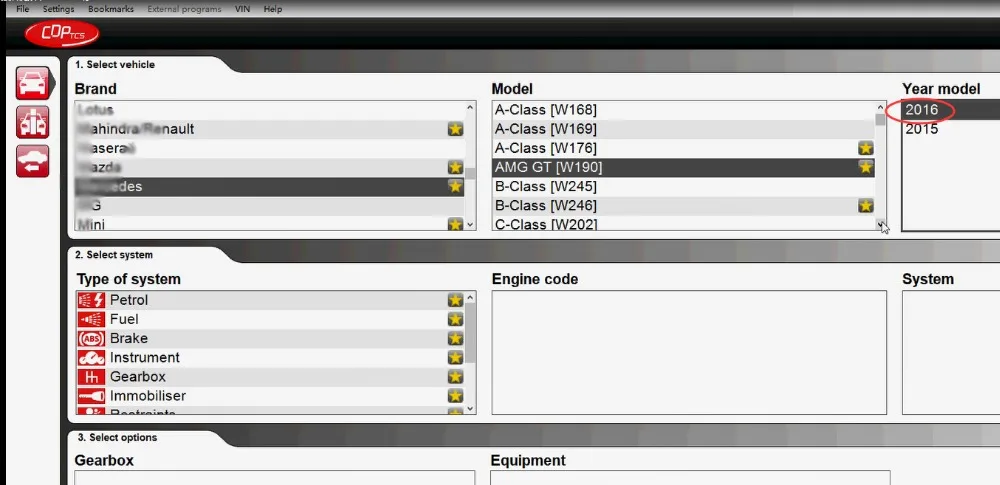Select Mini in the Brand list
This screenshot has height=485, width=1000.
(270, 223)
